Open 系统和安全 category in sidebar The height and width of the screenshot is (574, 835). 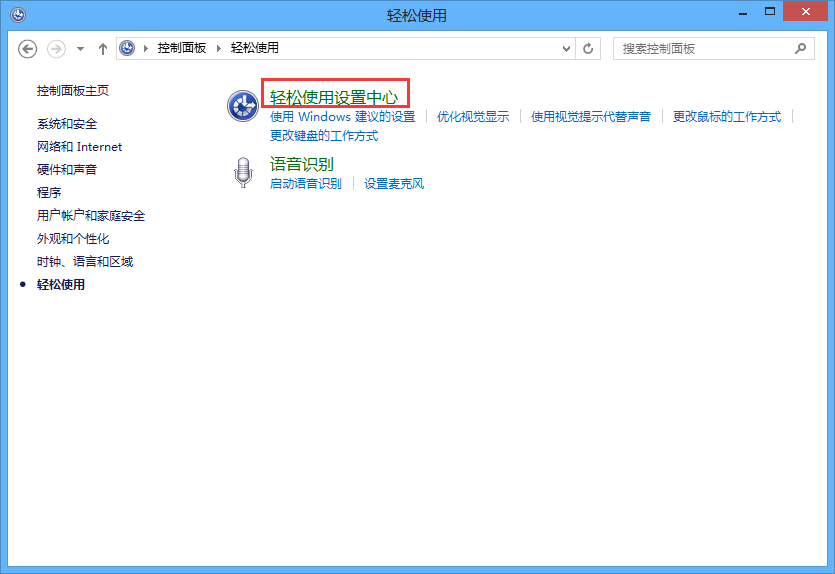click(x=67, y=124)
